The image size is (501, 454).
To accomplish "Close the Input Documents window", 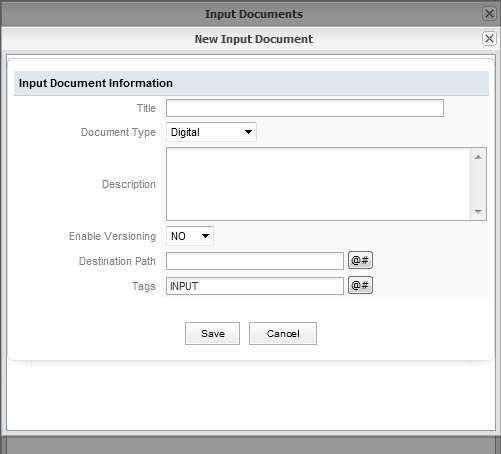I will (489, 14).
